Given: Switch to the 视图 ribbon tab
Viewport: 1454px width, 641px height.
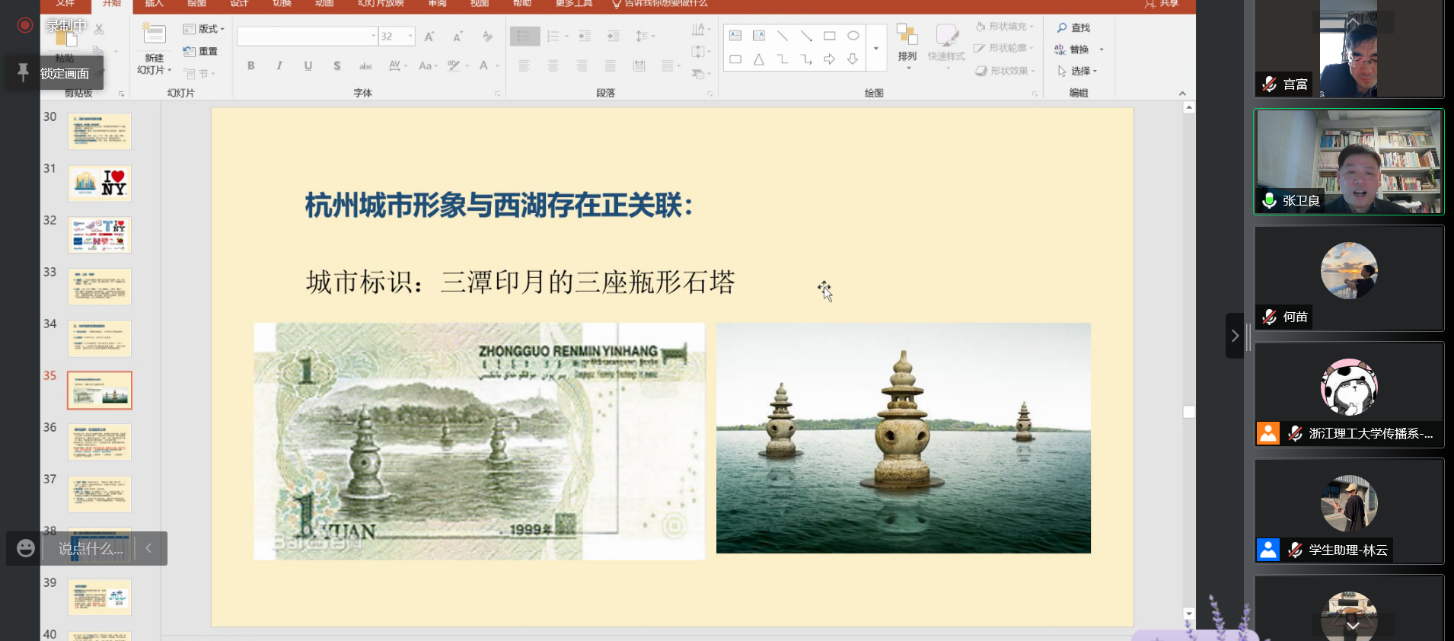Looking at the screenshot, I should tap(479, 4).
